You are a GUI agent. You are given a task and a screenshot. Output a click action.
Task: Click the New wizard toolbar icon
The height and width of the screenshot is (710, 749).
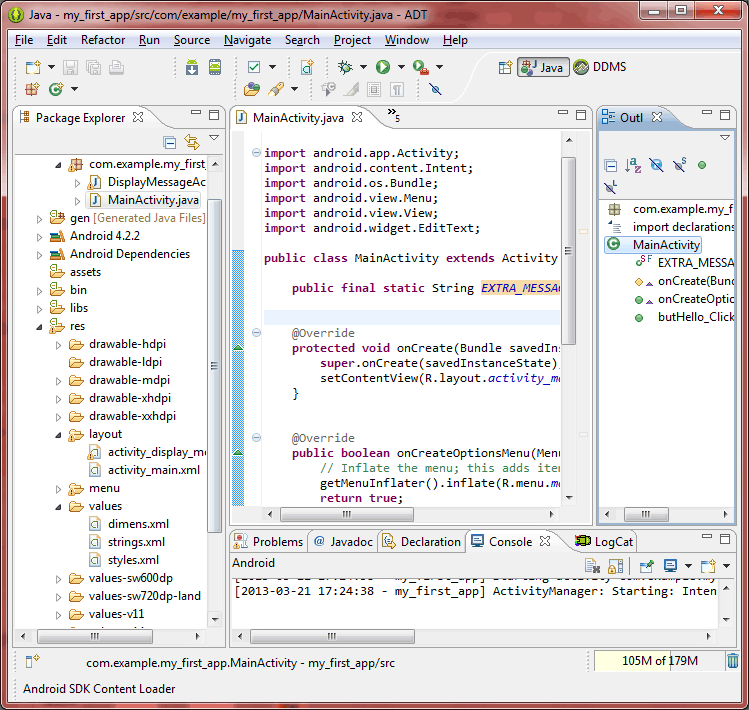[33, 67]
